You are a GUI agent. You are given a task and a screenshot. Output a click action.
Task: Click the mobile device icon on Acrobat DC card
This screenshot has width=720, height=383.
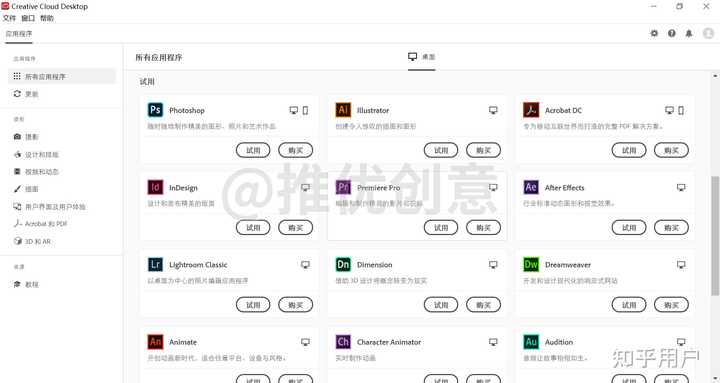click(681, 110)
